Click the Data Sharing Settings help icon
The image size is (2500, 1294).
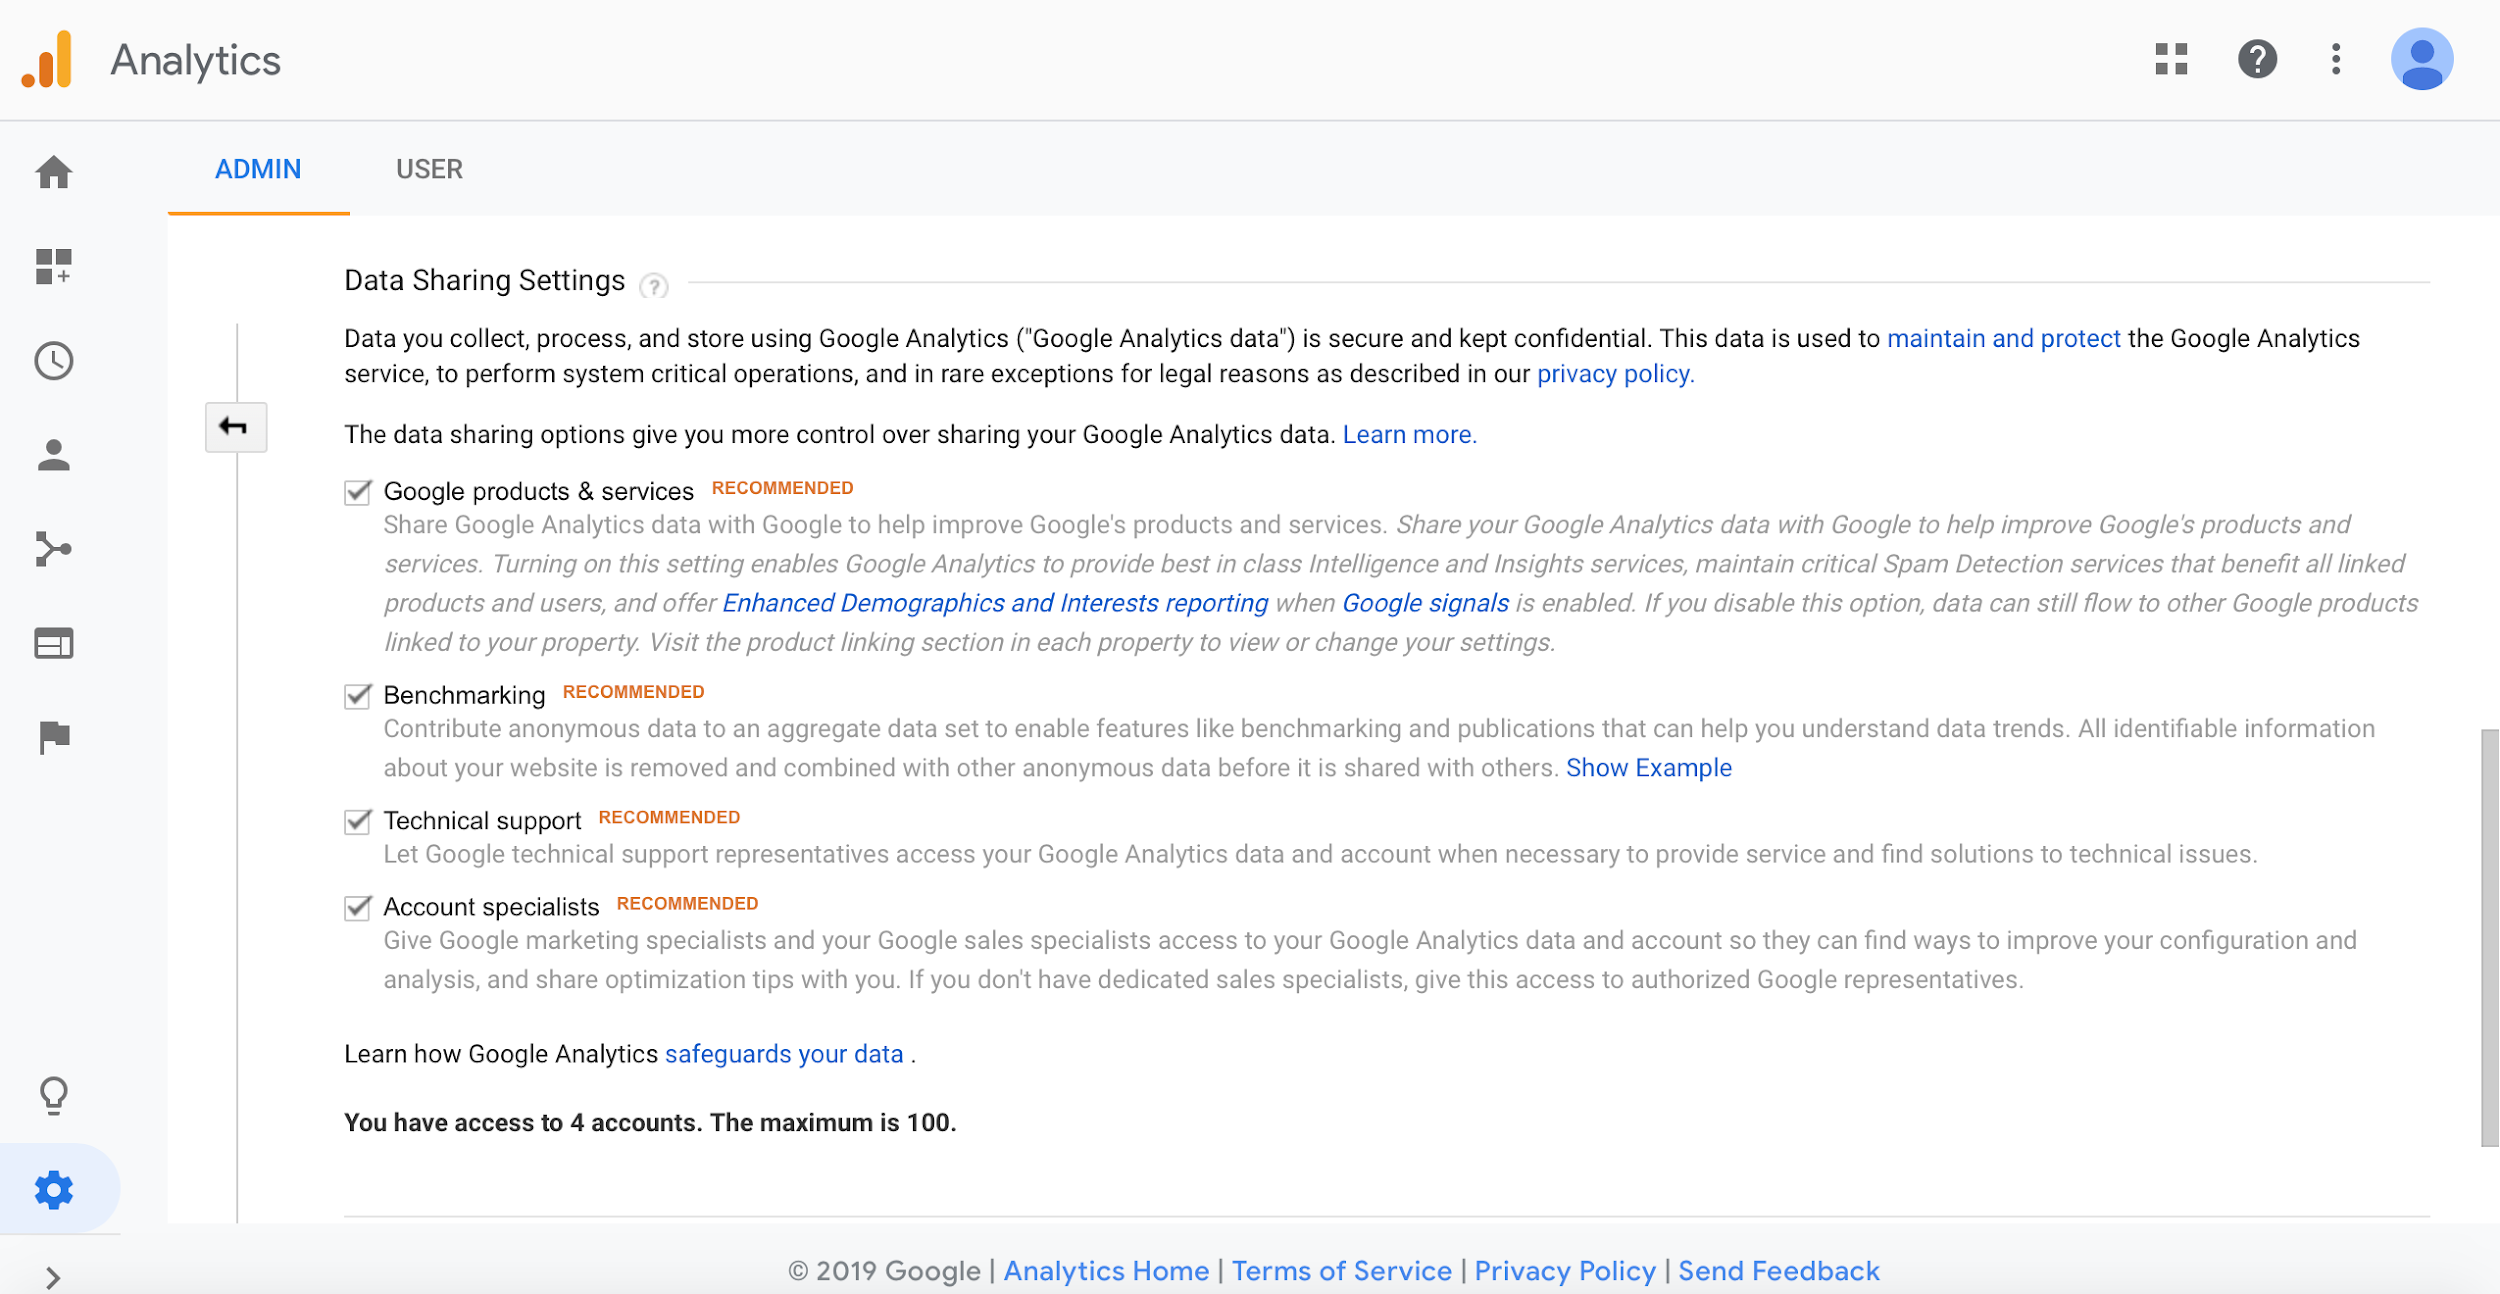(x=654, y=286)
